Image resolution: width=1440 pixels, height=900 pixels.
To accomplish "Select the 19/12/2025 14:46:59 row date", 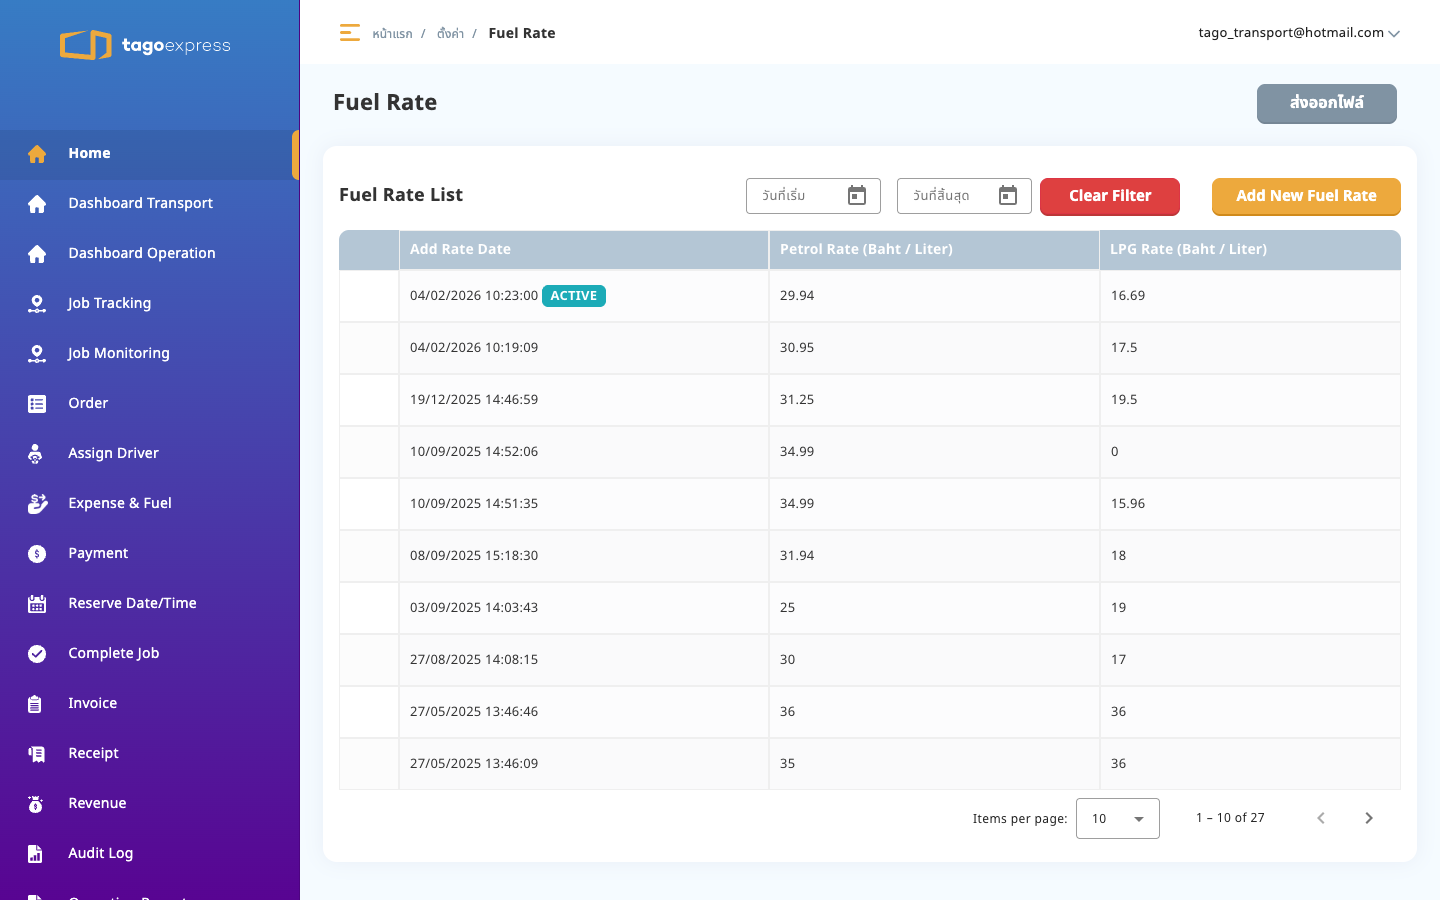I will [x=474, y=400].
